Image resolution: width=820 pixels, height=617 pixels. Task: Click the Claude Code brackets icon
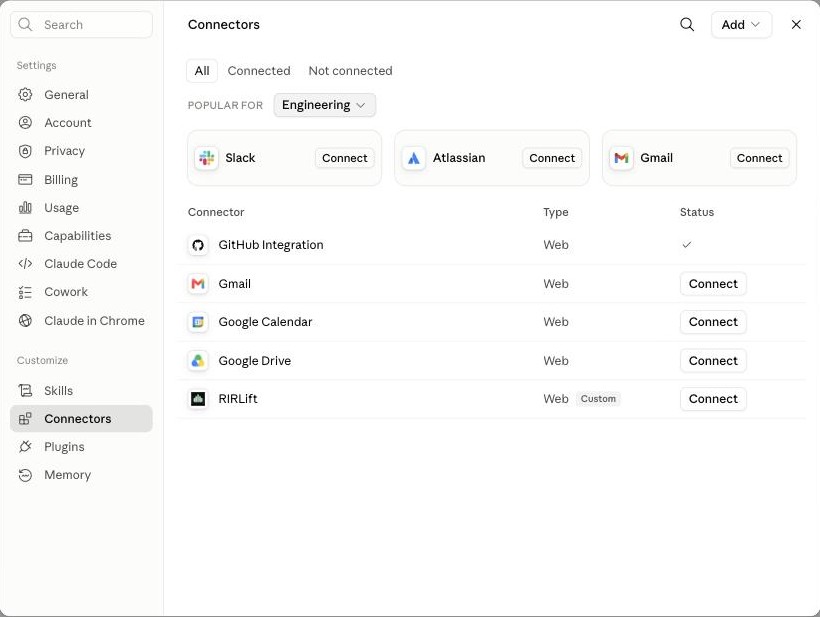25,264
